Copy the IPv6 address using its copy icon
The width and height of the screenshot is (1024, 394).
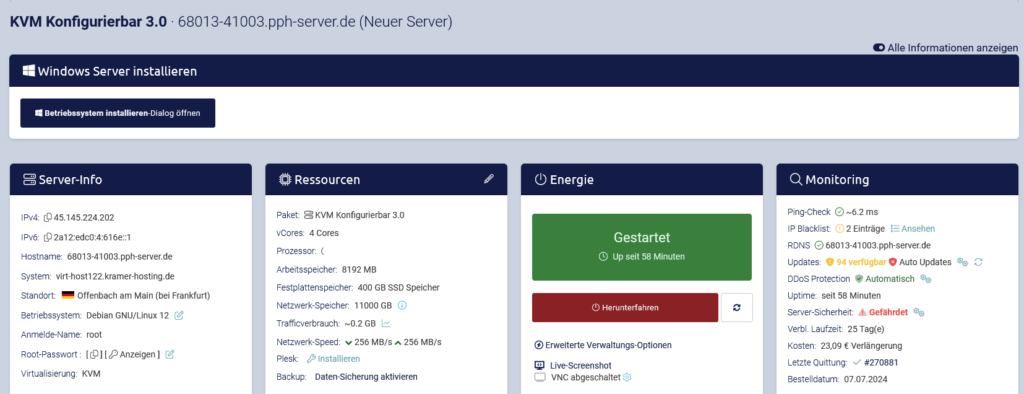(x=48, y=237)
